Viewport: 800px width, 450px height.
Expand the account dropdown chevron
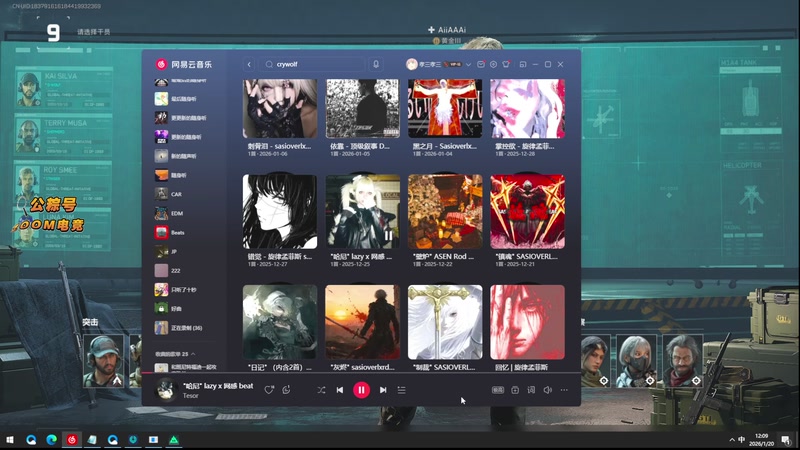pos(468,65)
